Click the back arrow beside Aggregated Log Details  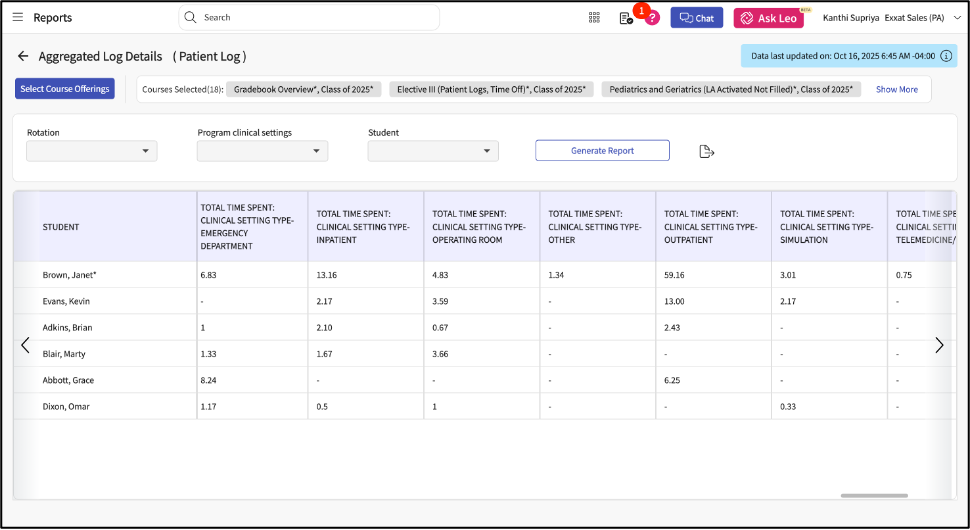(23, 56)
